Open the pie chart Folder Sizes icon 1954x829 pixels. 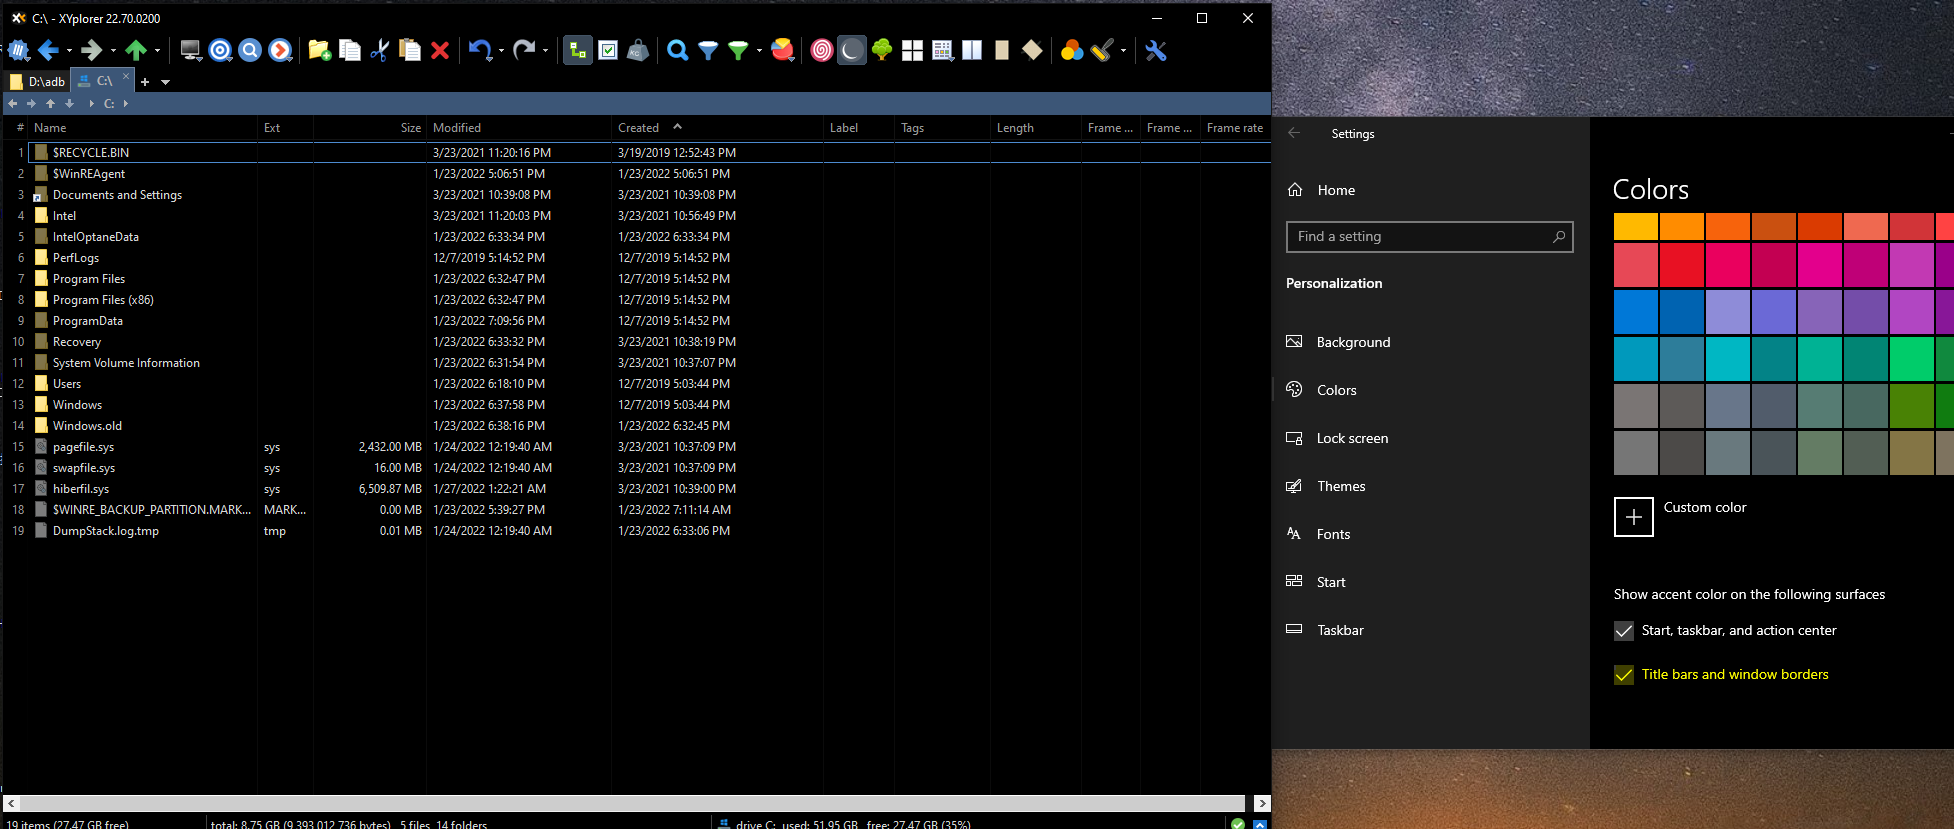(783, 50)
